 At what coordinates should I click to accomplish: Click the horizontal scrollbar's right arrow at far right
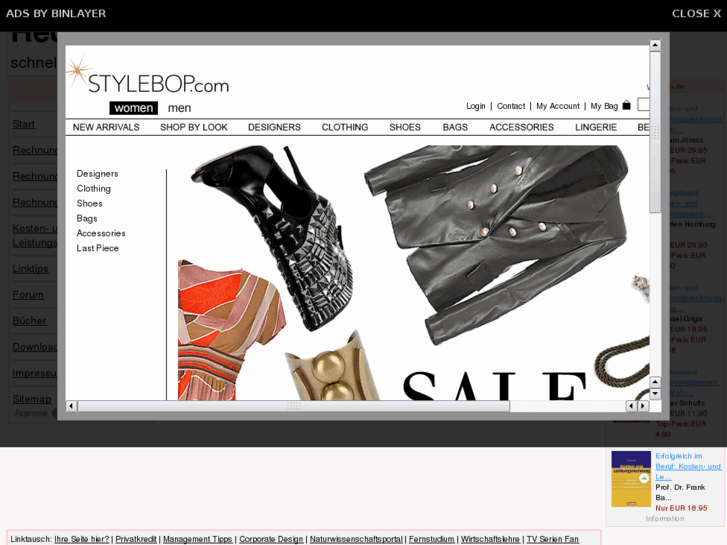point(643,406)
